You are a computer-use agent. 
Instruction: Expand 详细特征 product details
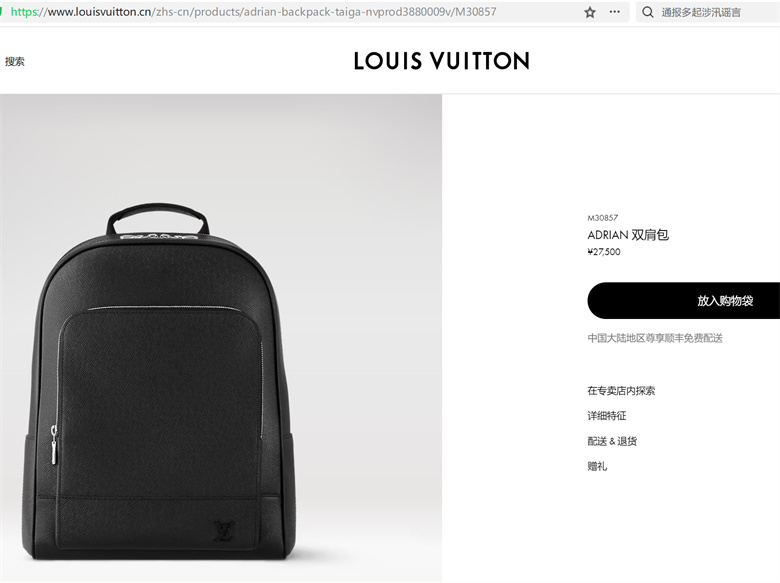pyautogui.click(x=606, y=416)
